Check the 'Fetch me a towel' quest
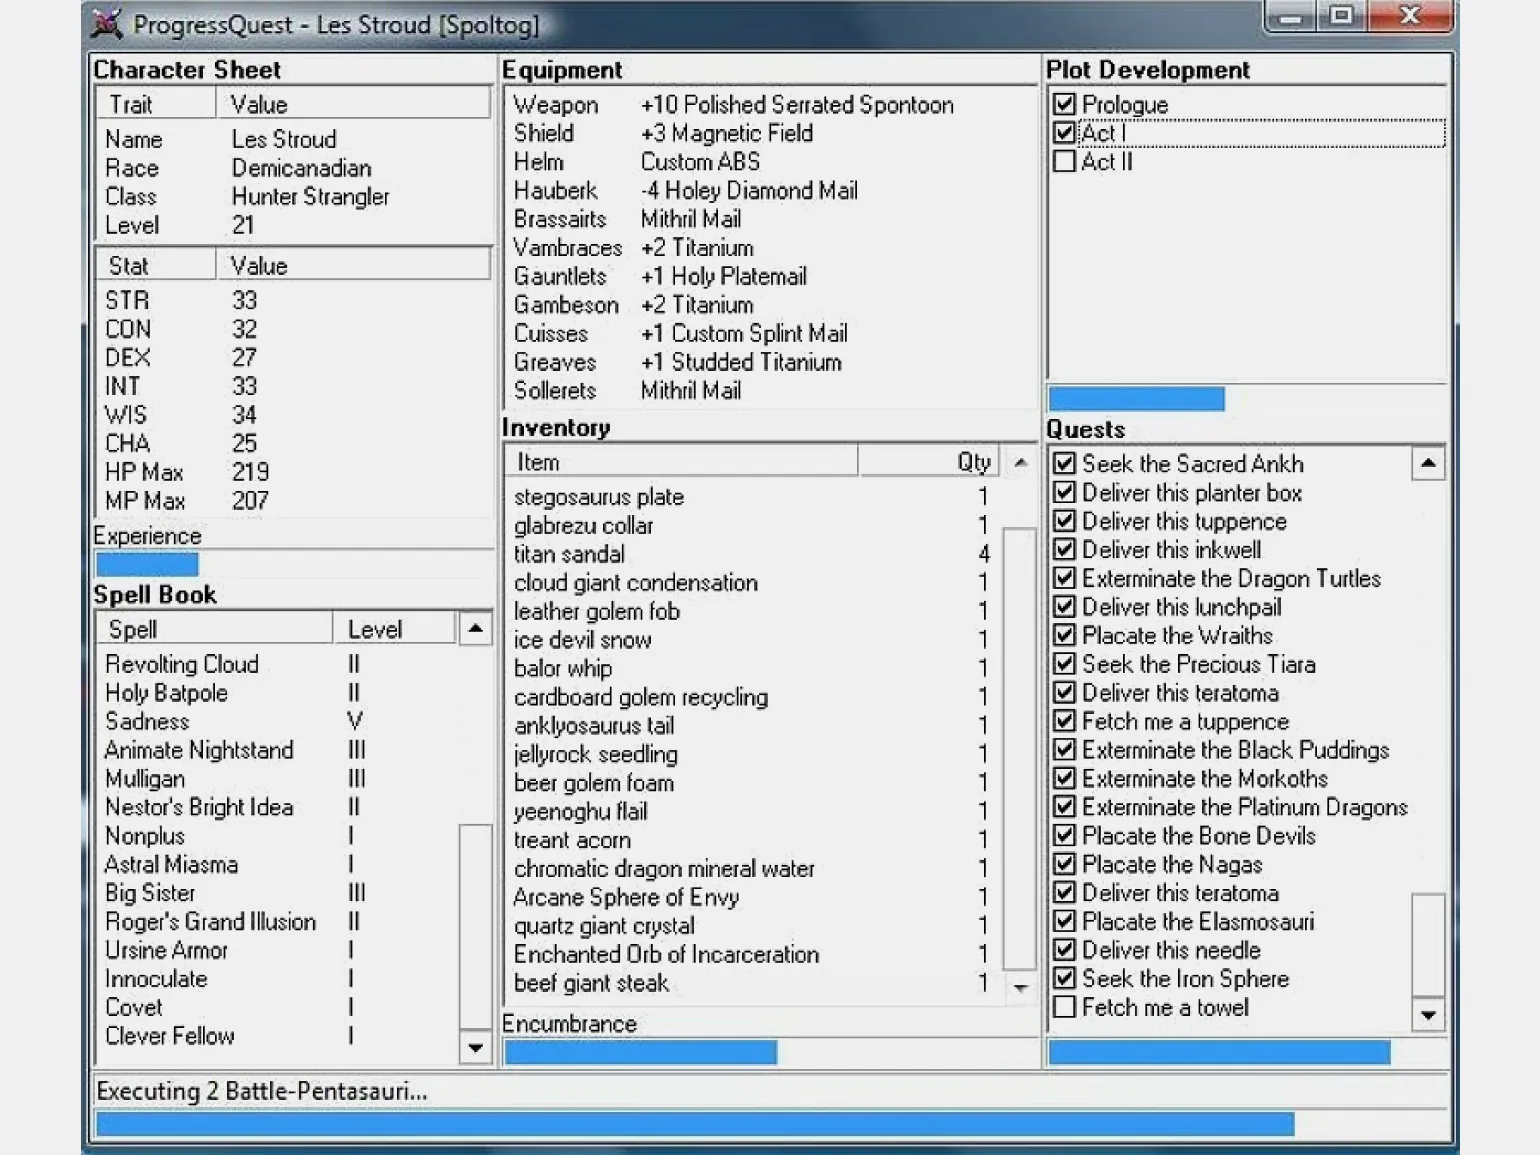This screenshot has width=1540, height=1155. (1065, 1007)
